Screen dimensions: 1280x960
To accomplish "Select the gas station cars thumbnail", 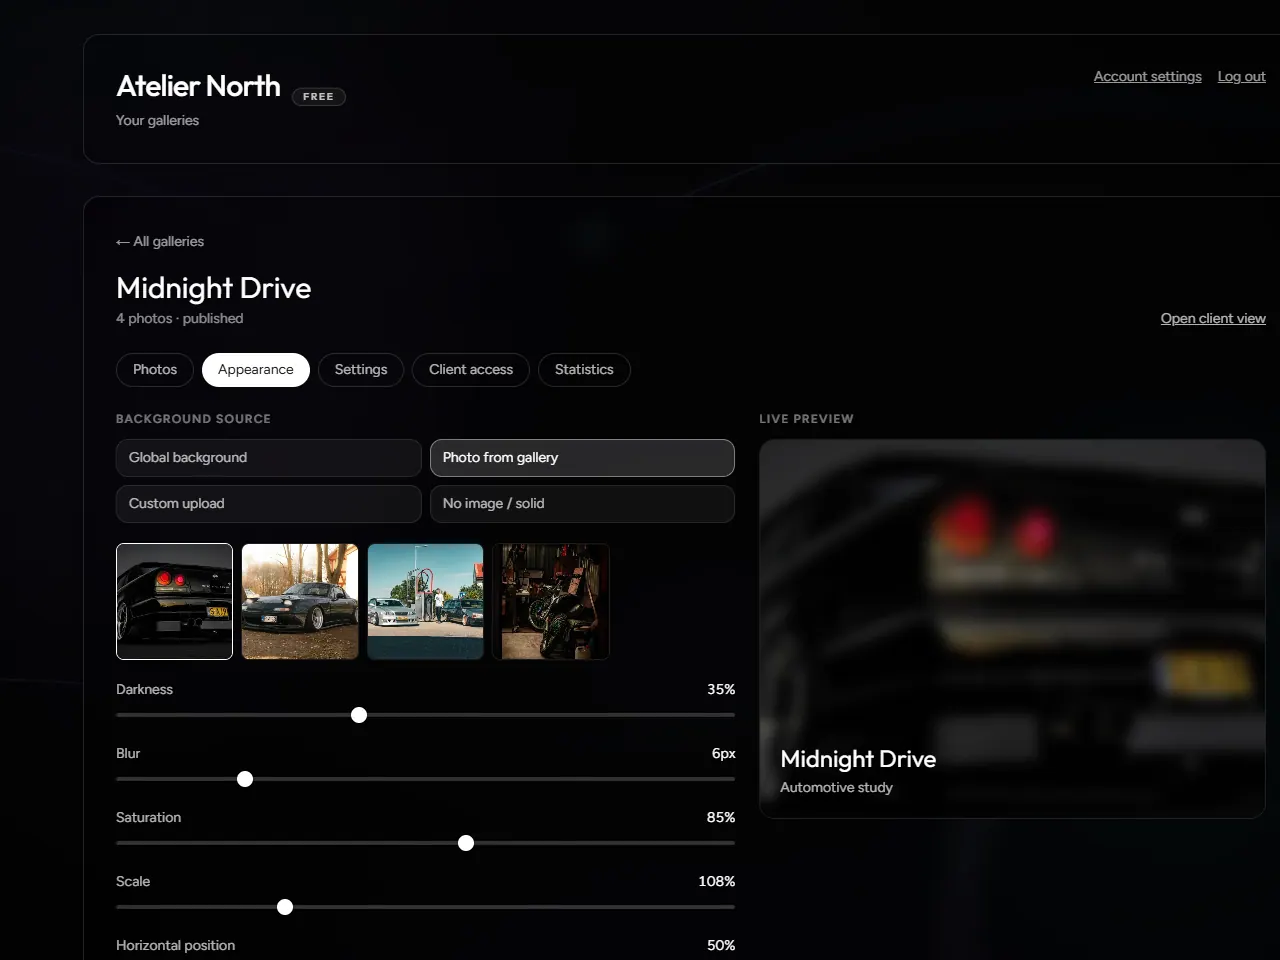I will coord(426,601).
